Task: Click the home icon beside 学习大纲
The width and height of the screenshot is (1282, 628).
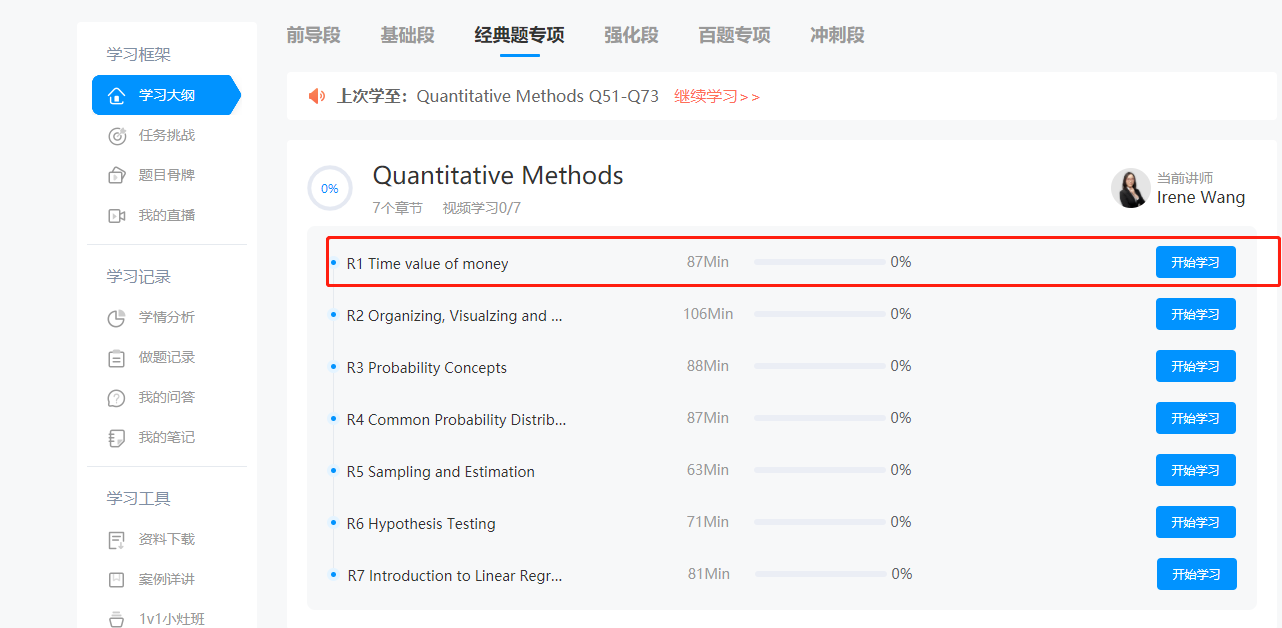Action: pos(117,96)
